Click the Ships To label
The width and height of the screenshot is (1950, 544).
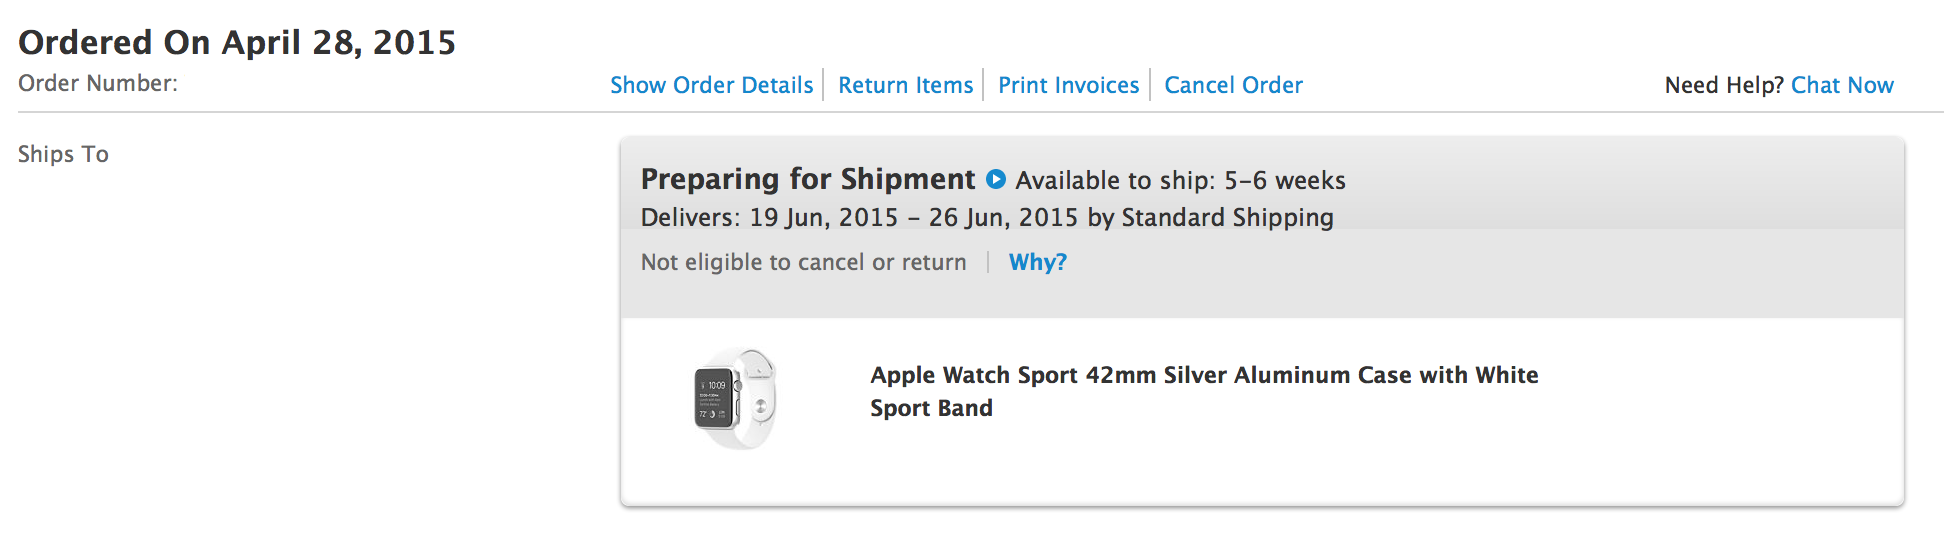tap(63, 154)
